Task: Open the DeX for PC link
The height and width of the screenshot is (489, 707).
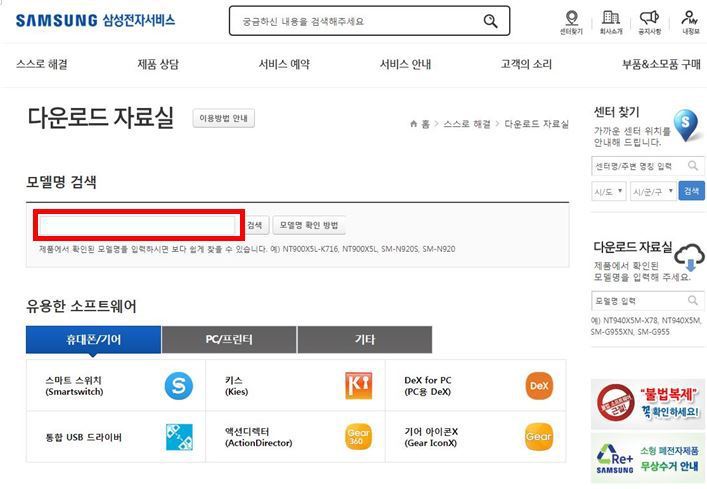Action: pyautogui.click(x=427, y=386)
